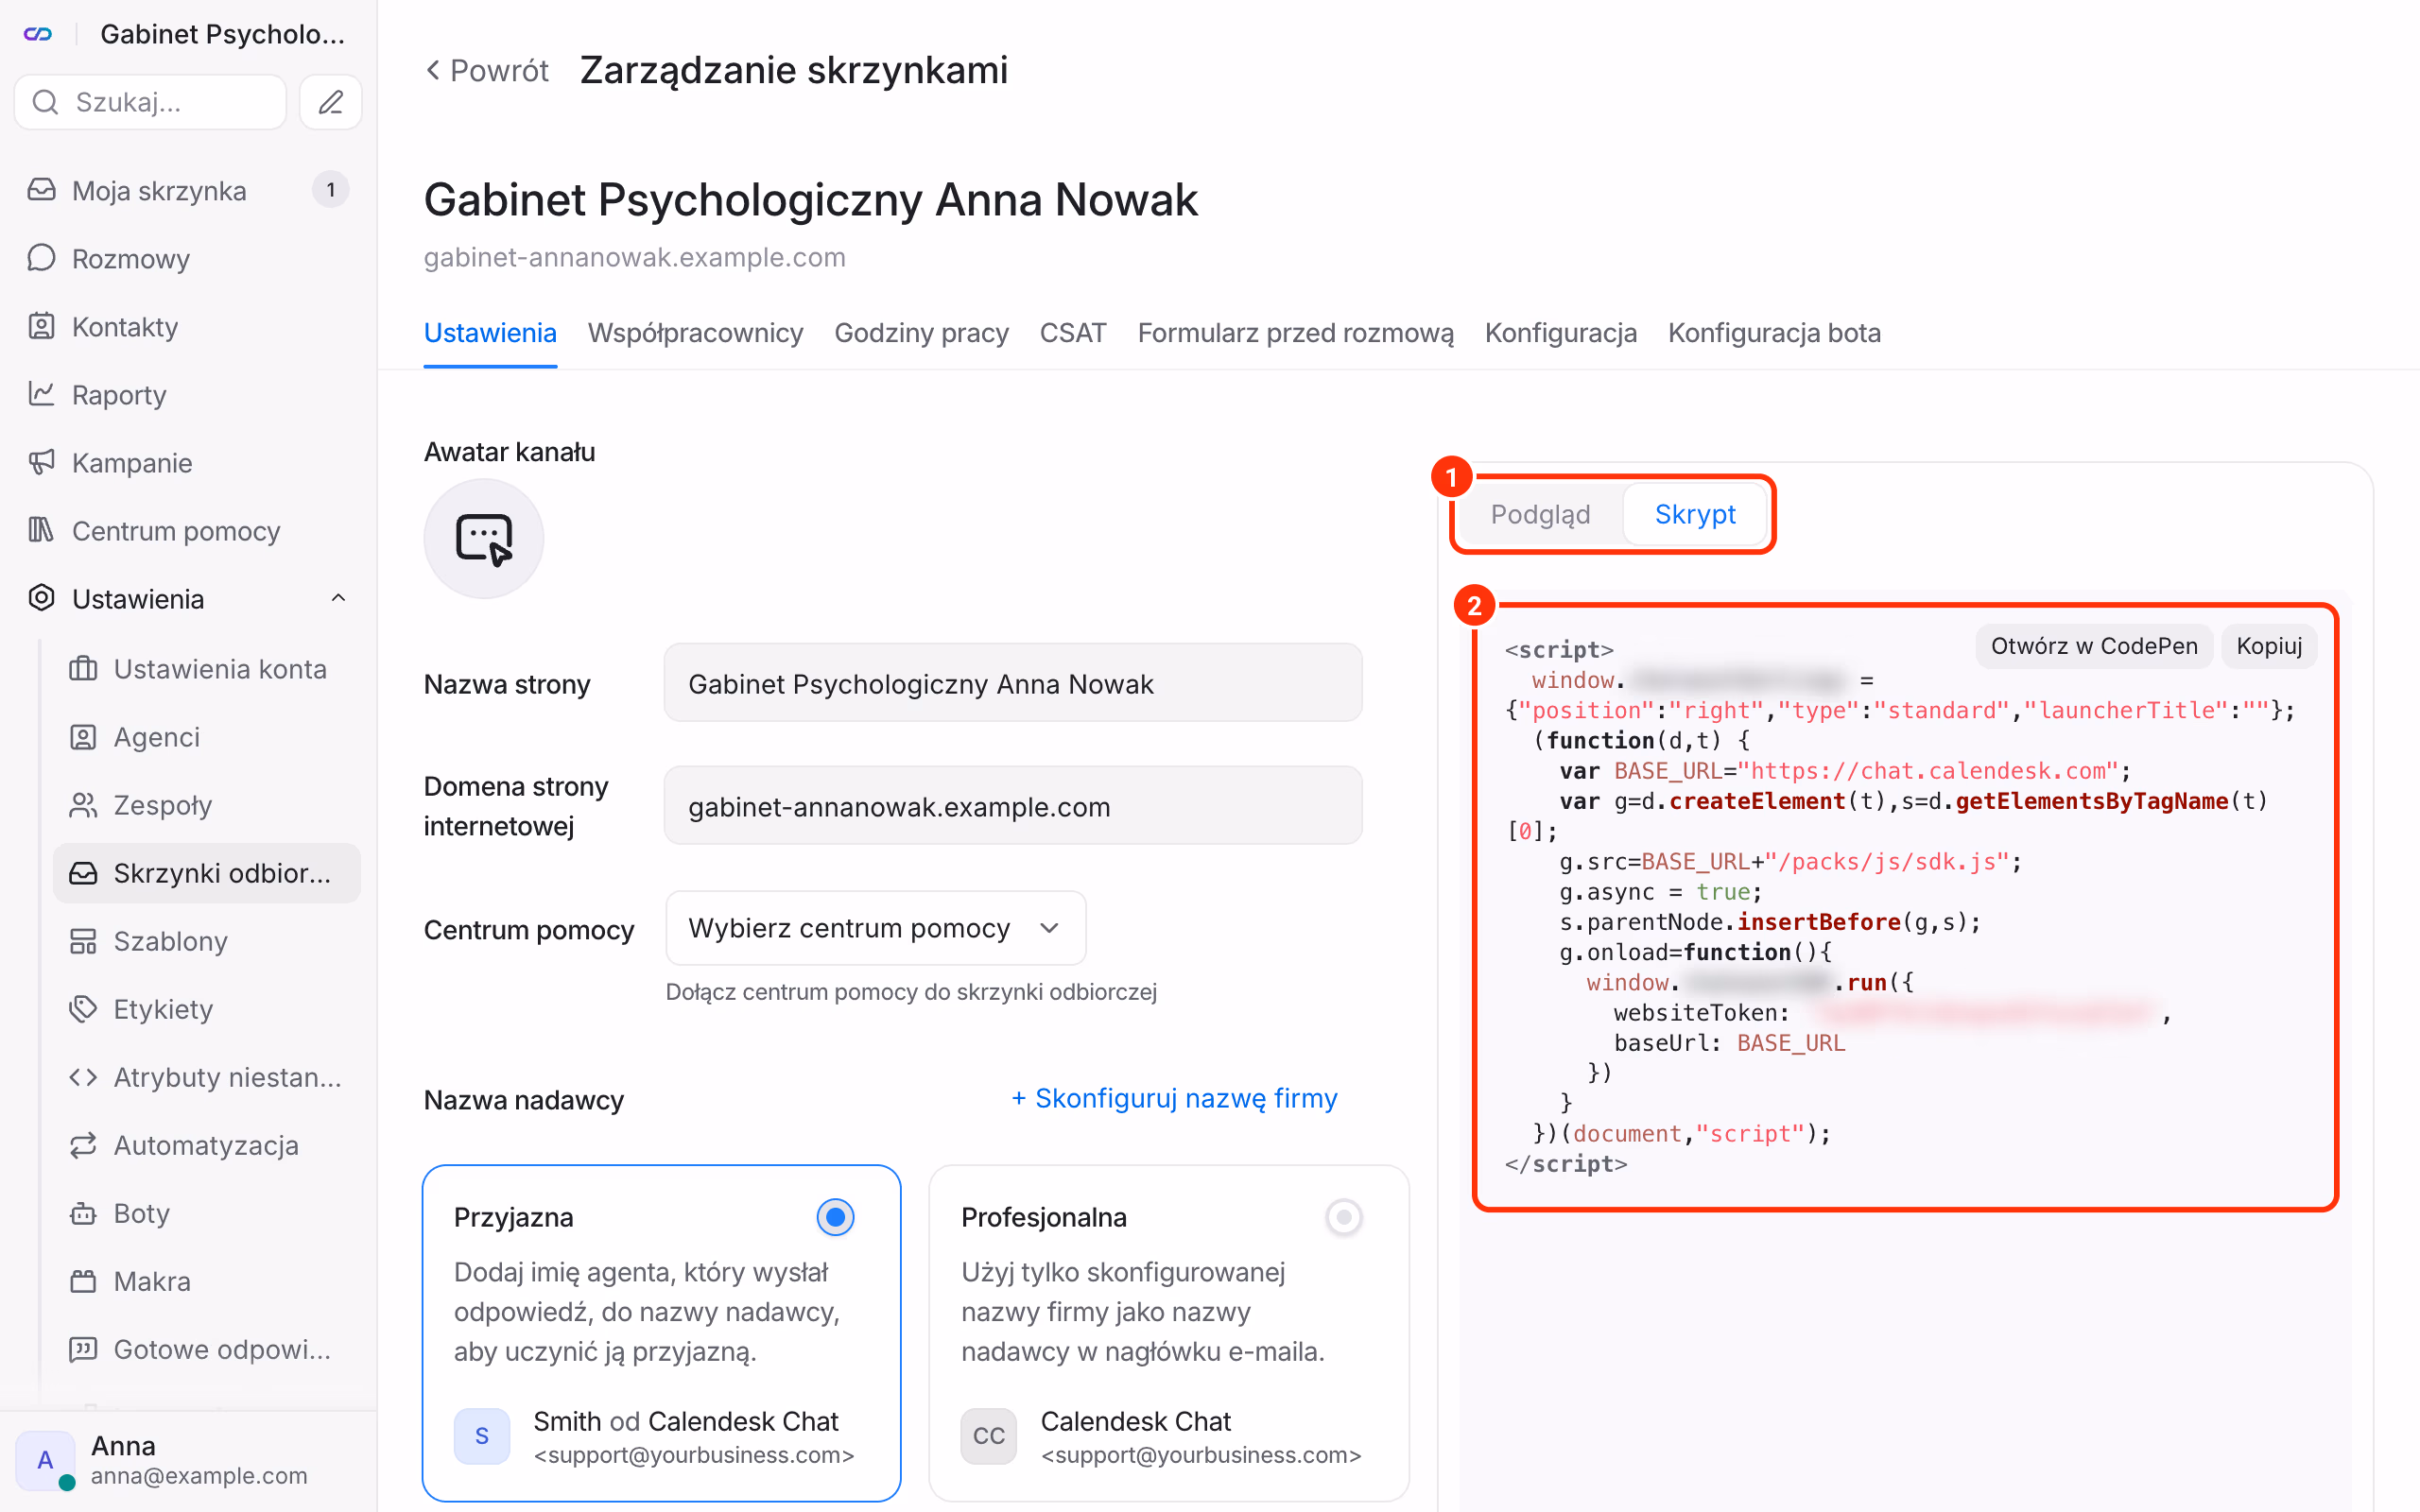Open Formularz przed rozmową tab
Screen dimensions: 2420x1512
click(1295, 333)
